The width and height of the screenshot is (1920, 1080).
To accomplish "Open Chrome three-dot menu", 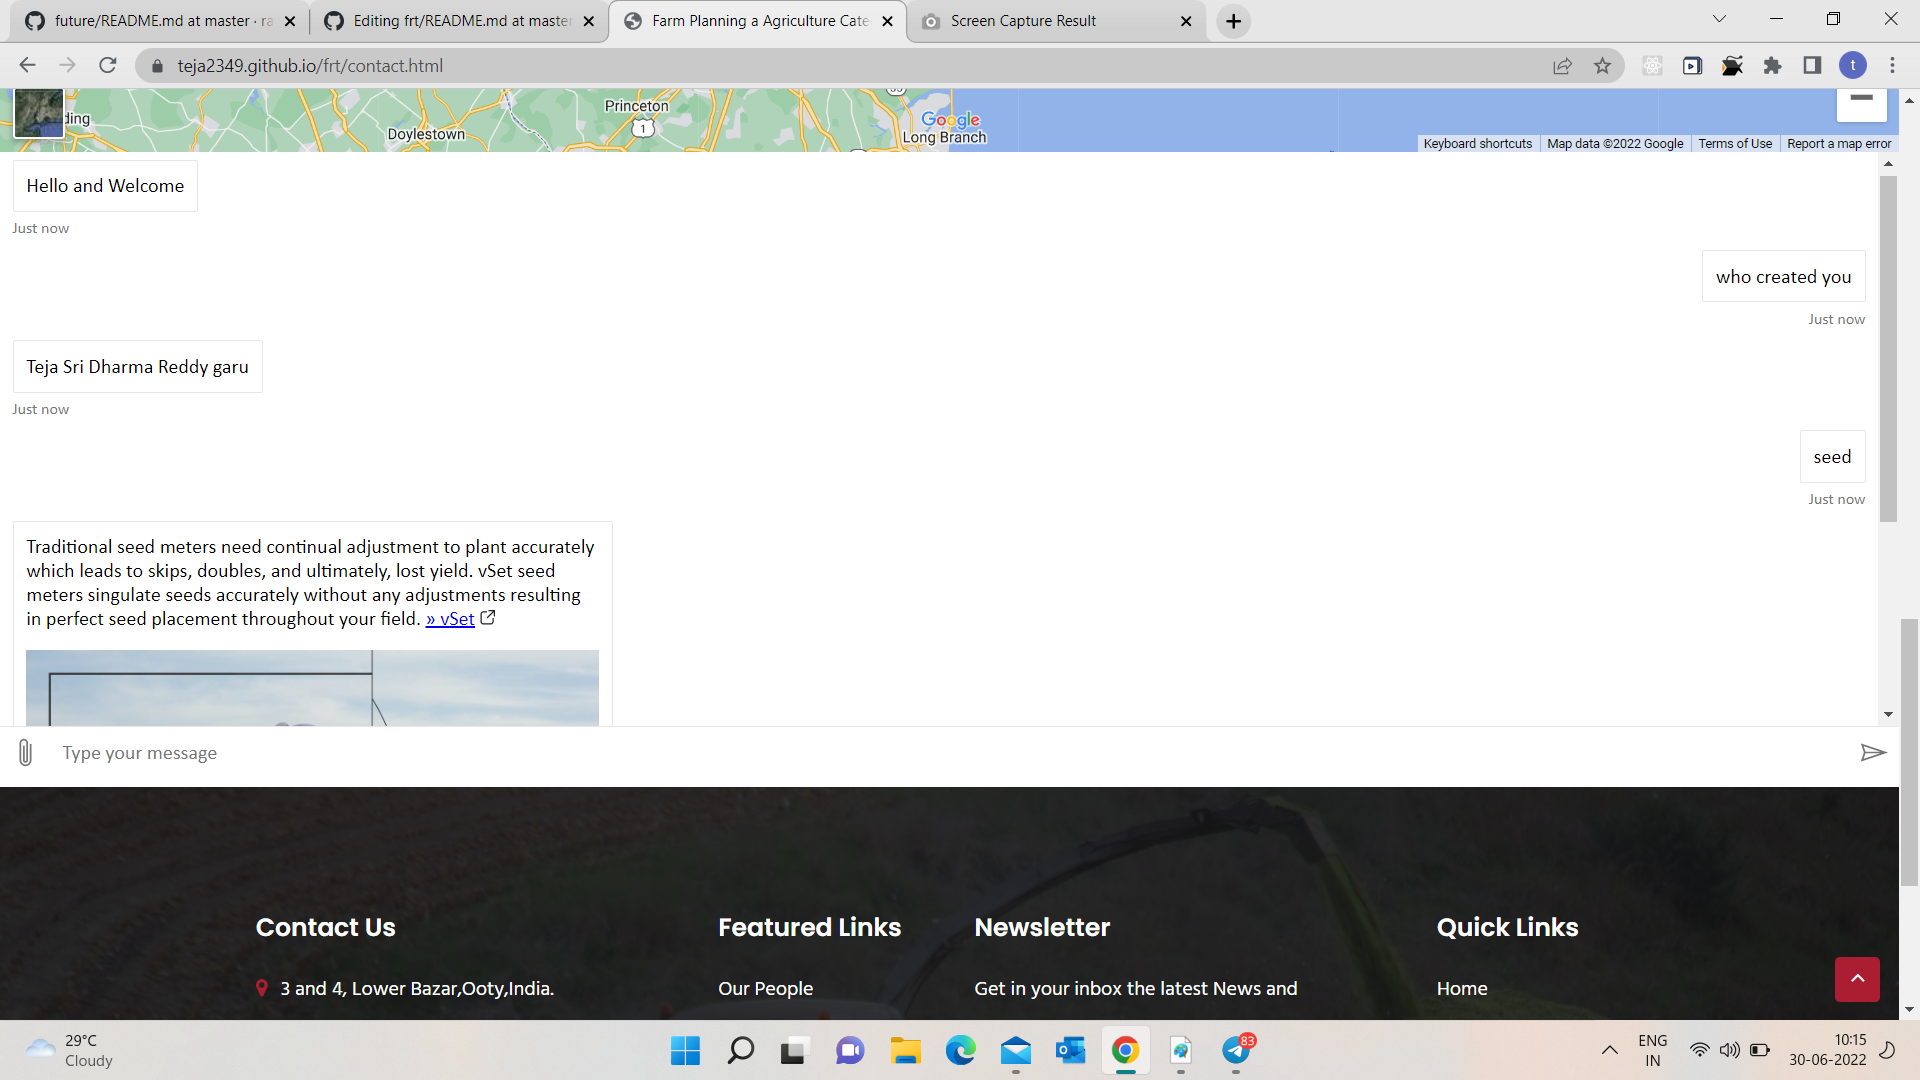I will coord(1892,66).
